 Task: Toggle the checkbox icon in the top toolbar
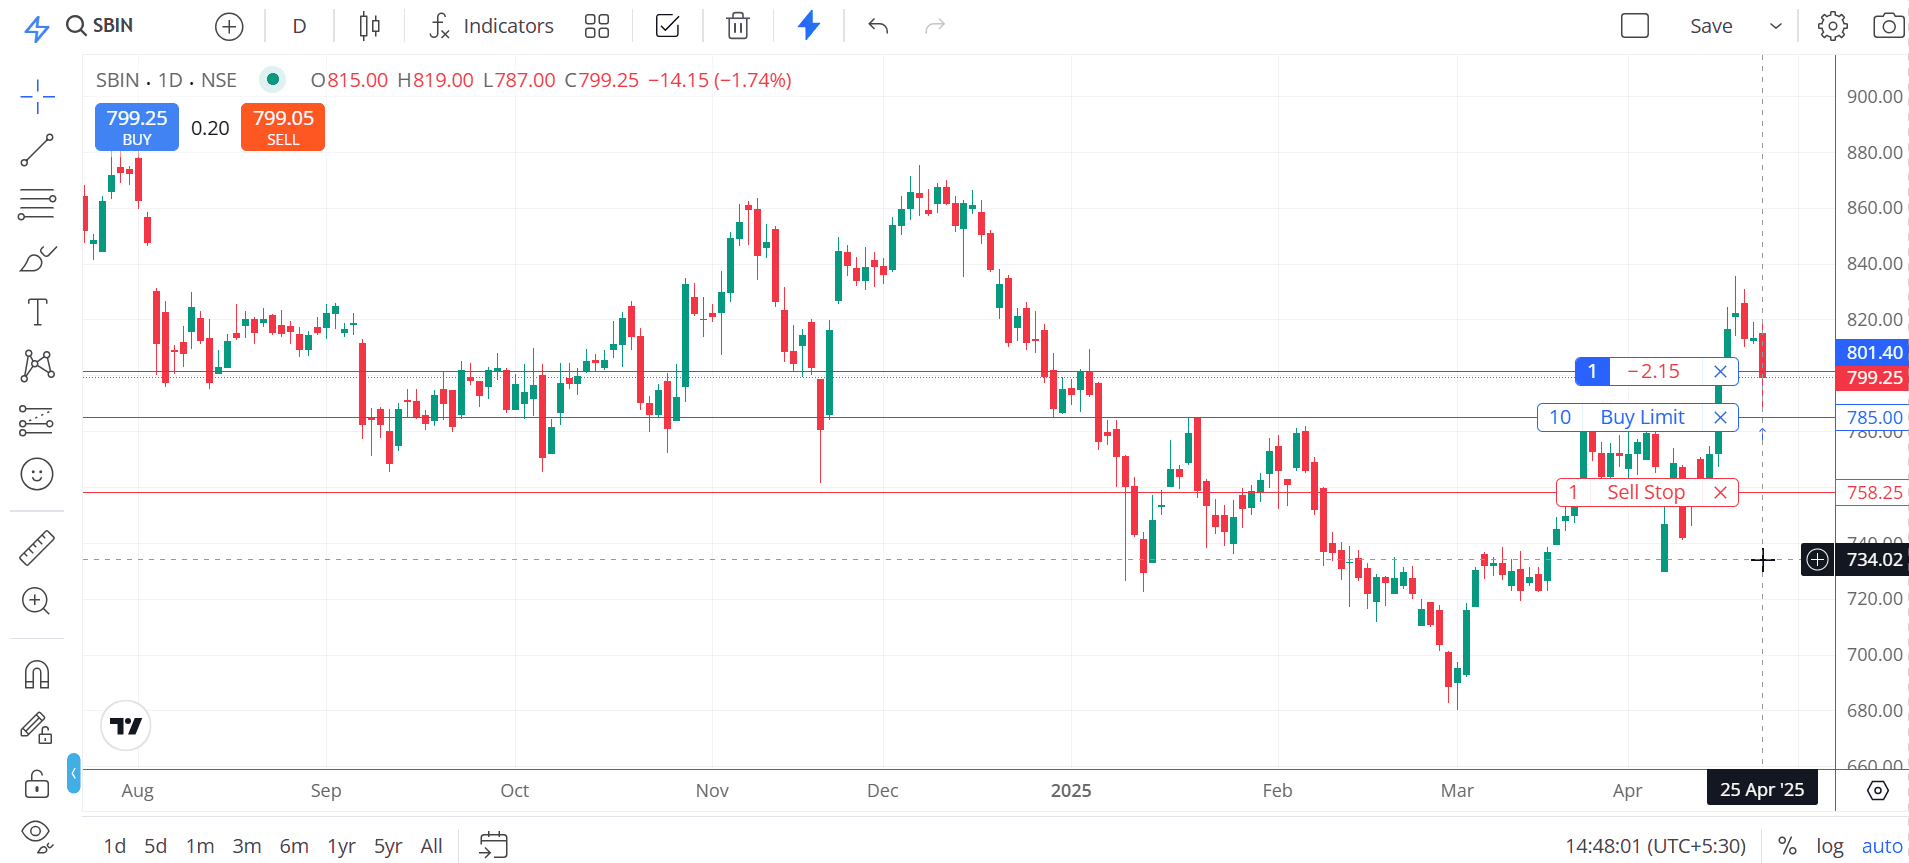(x=667, y=26)
